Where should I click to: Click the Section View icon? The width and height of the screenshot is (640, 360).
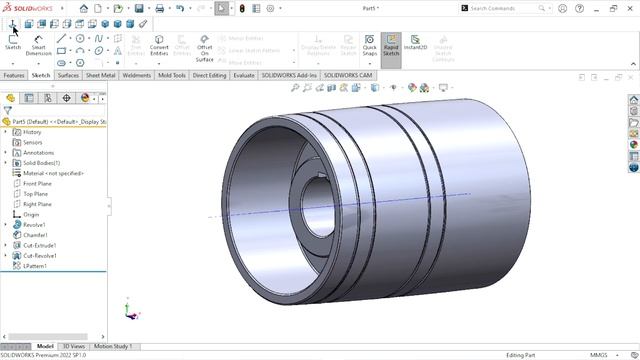[x=331, y=88]
